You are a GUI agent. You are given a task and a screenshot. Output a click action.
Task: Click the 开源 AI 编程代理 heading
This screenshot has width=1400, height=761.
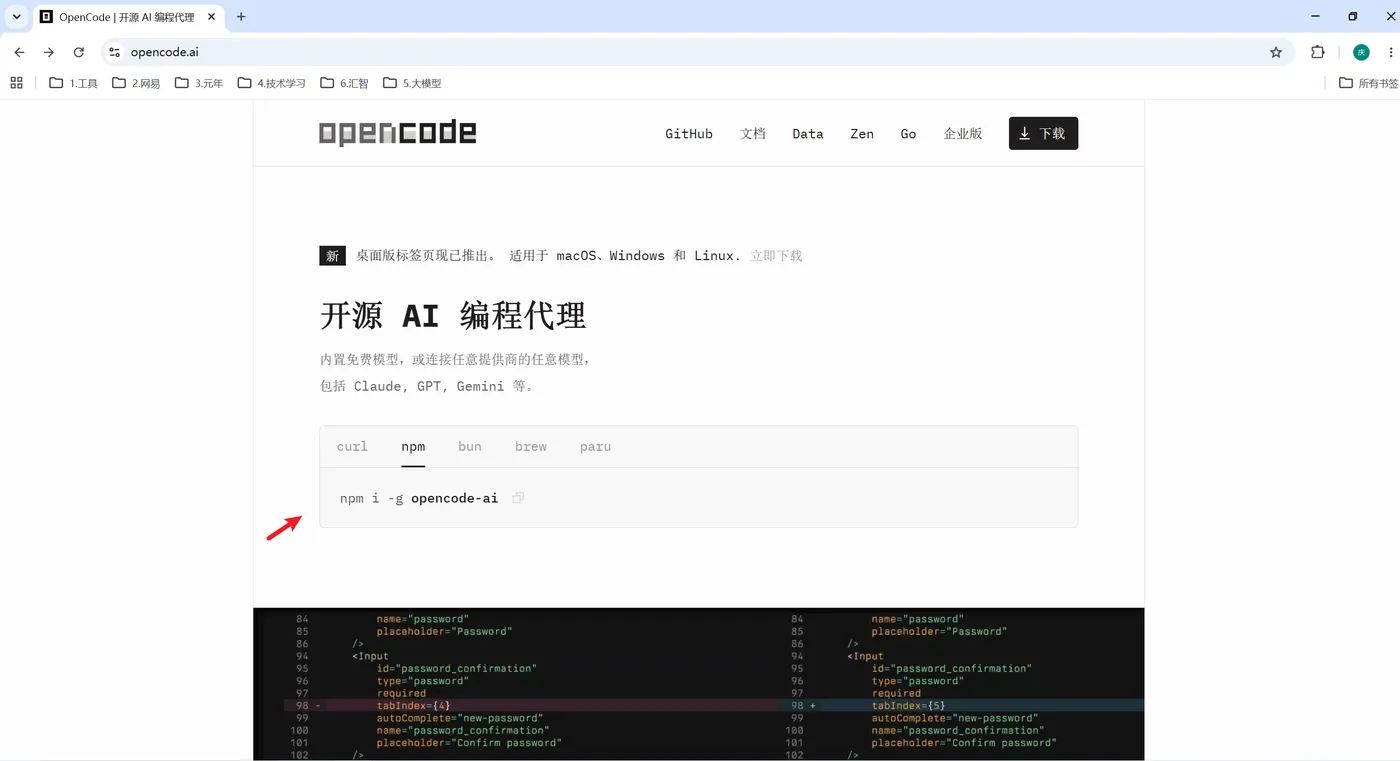[x=453, y=316]
